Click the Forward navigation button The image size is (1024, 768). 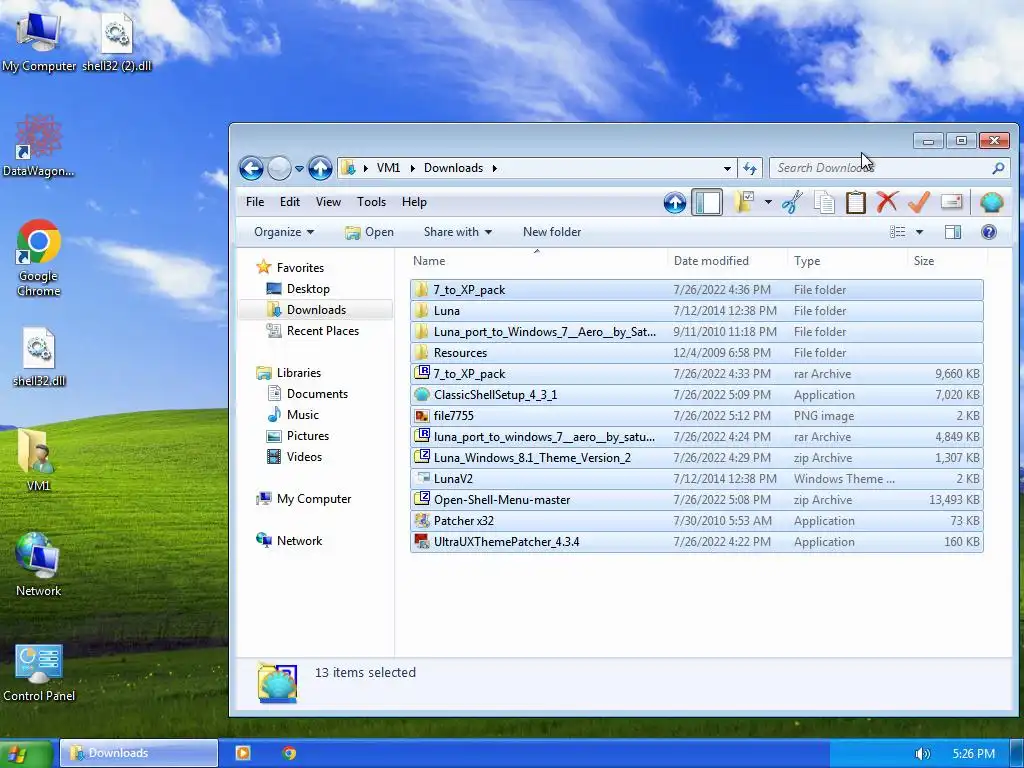pos(280,168)
